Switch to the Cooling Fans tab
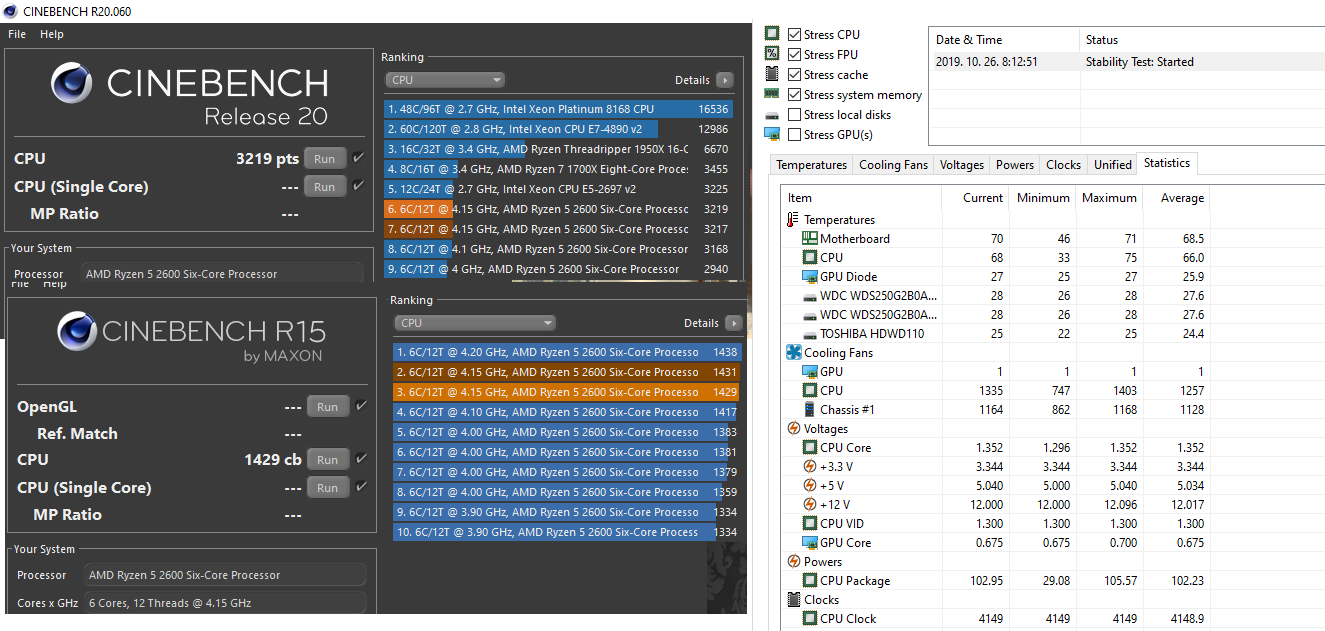Image resolution: width=1325 pixels, height=631 pixels. click(x=894, y=165)
